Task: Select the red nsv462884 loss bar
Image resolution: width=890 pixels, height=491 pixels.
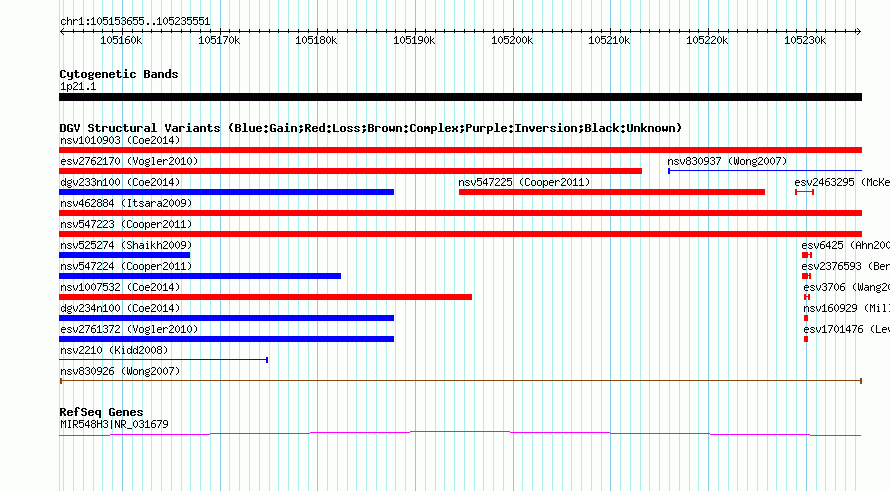Action: pos(460,213)
